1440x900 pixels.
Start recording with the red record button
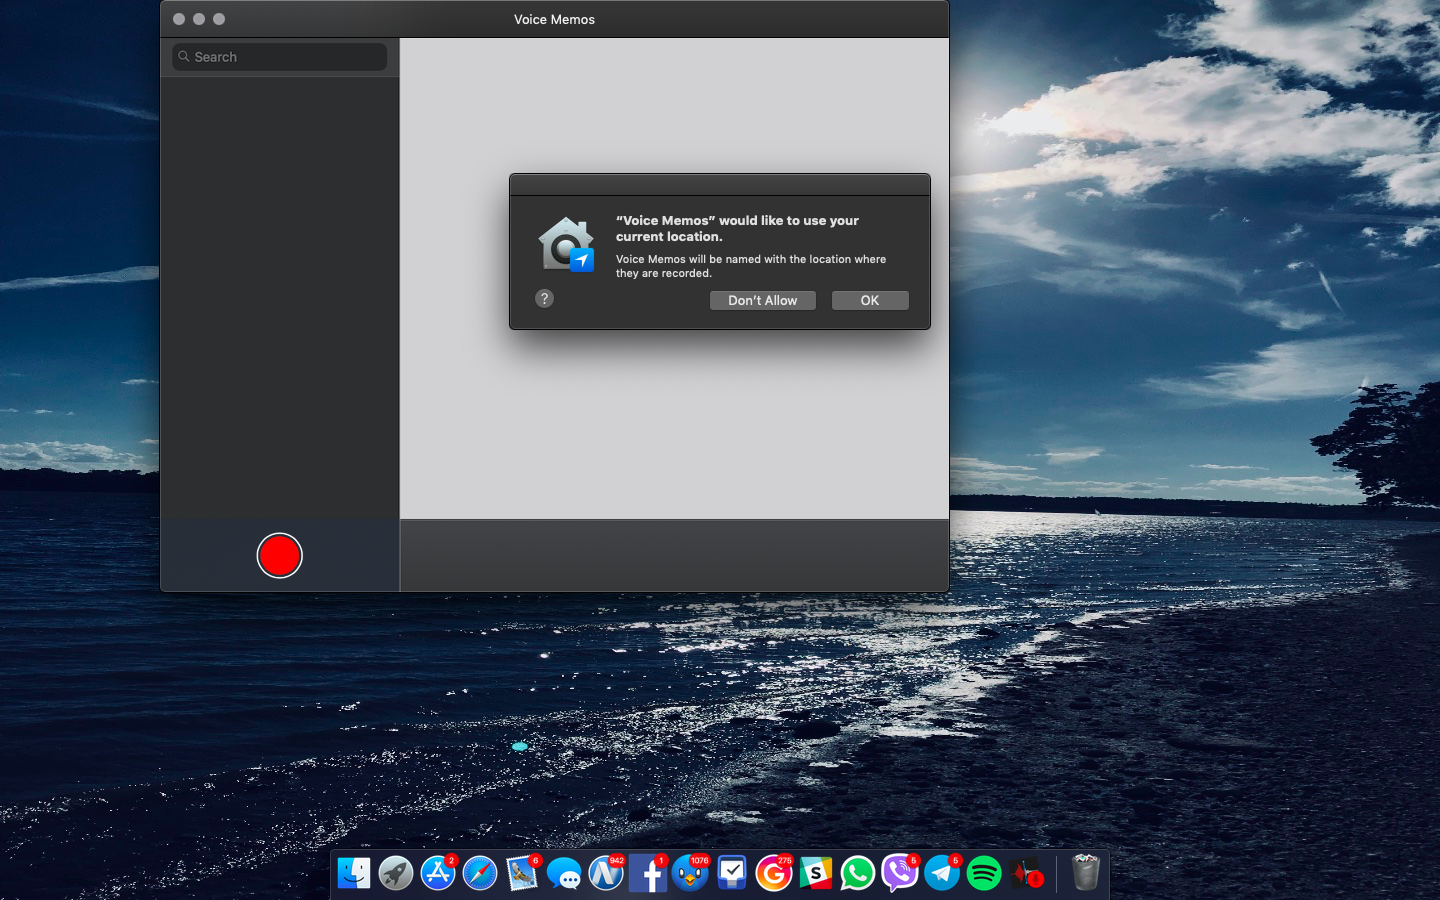279,556
